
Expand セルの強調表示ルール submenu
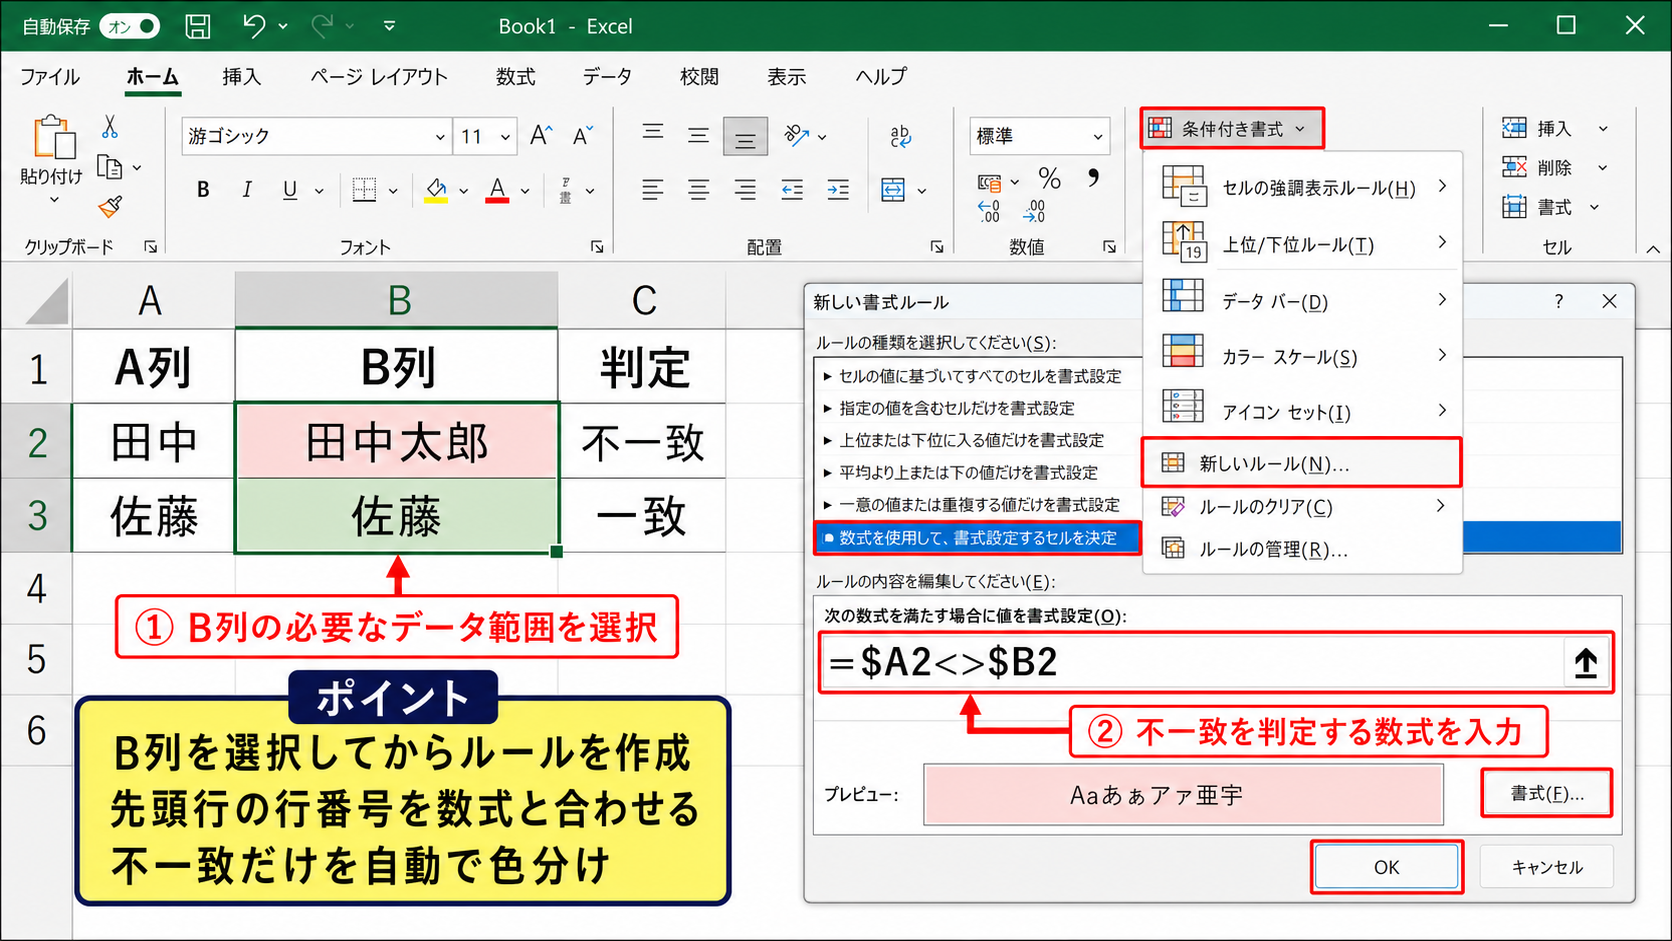click(1304, 187)
